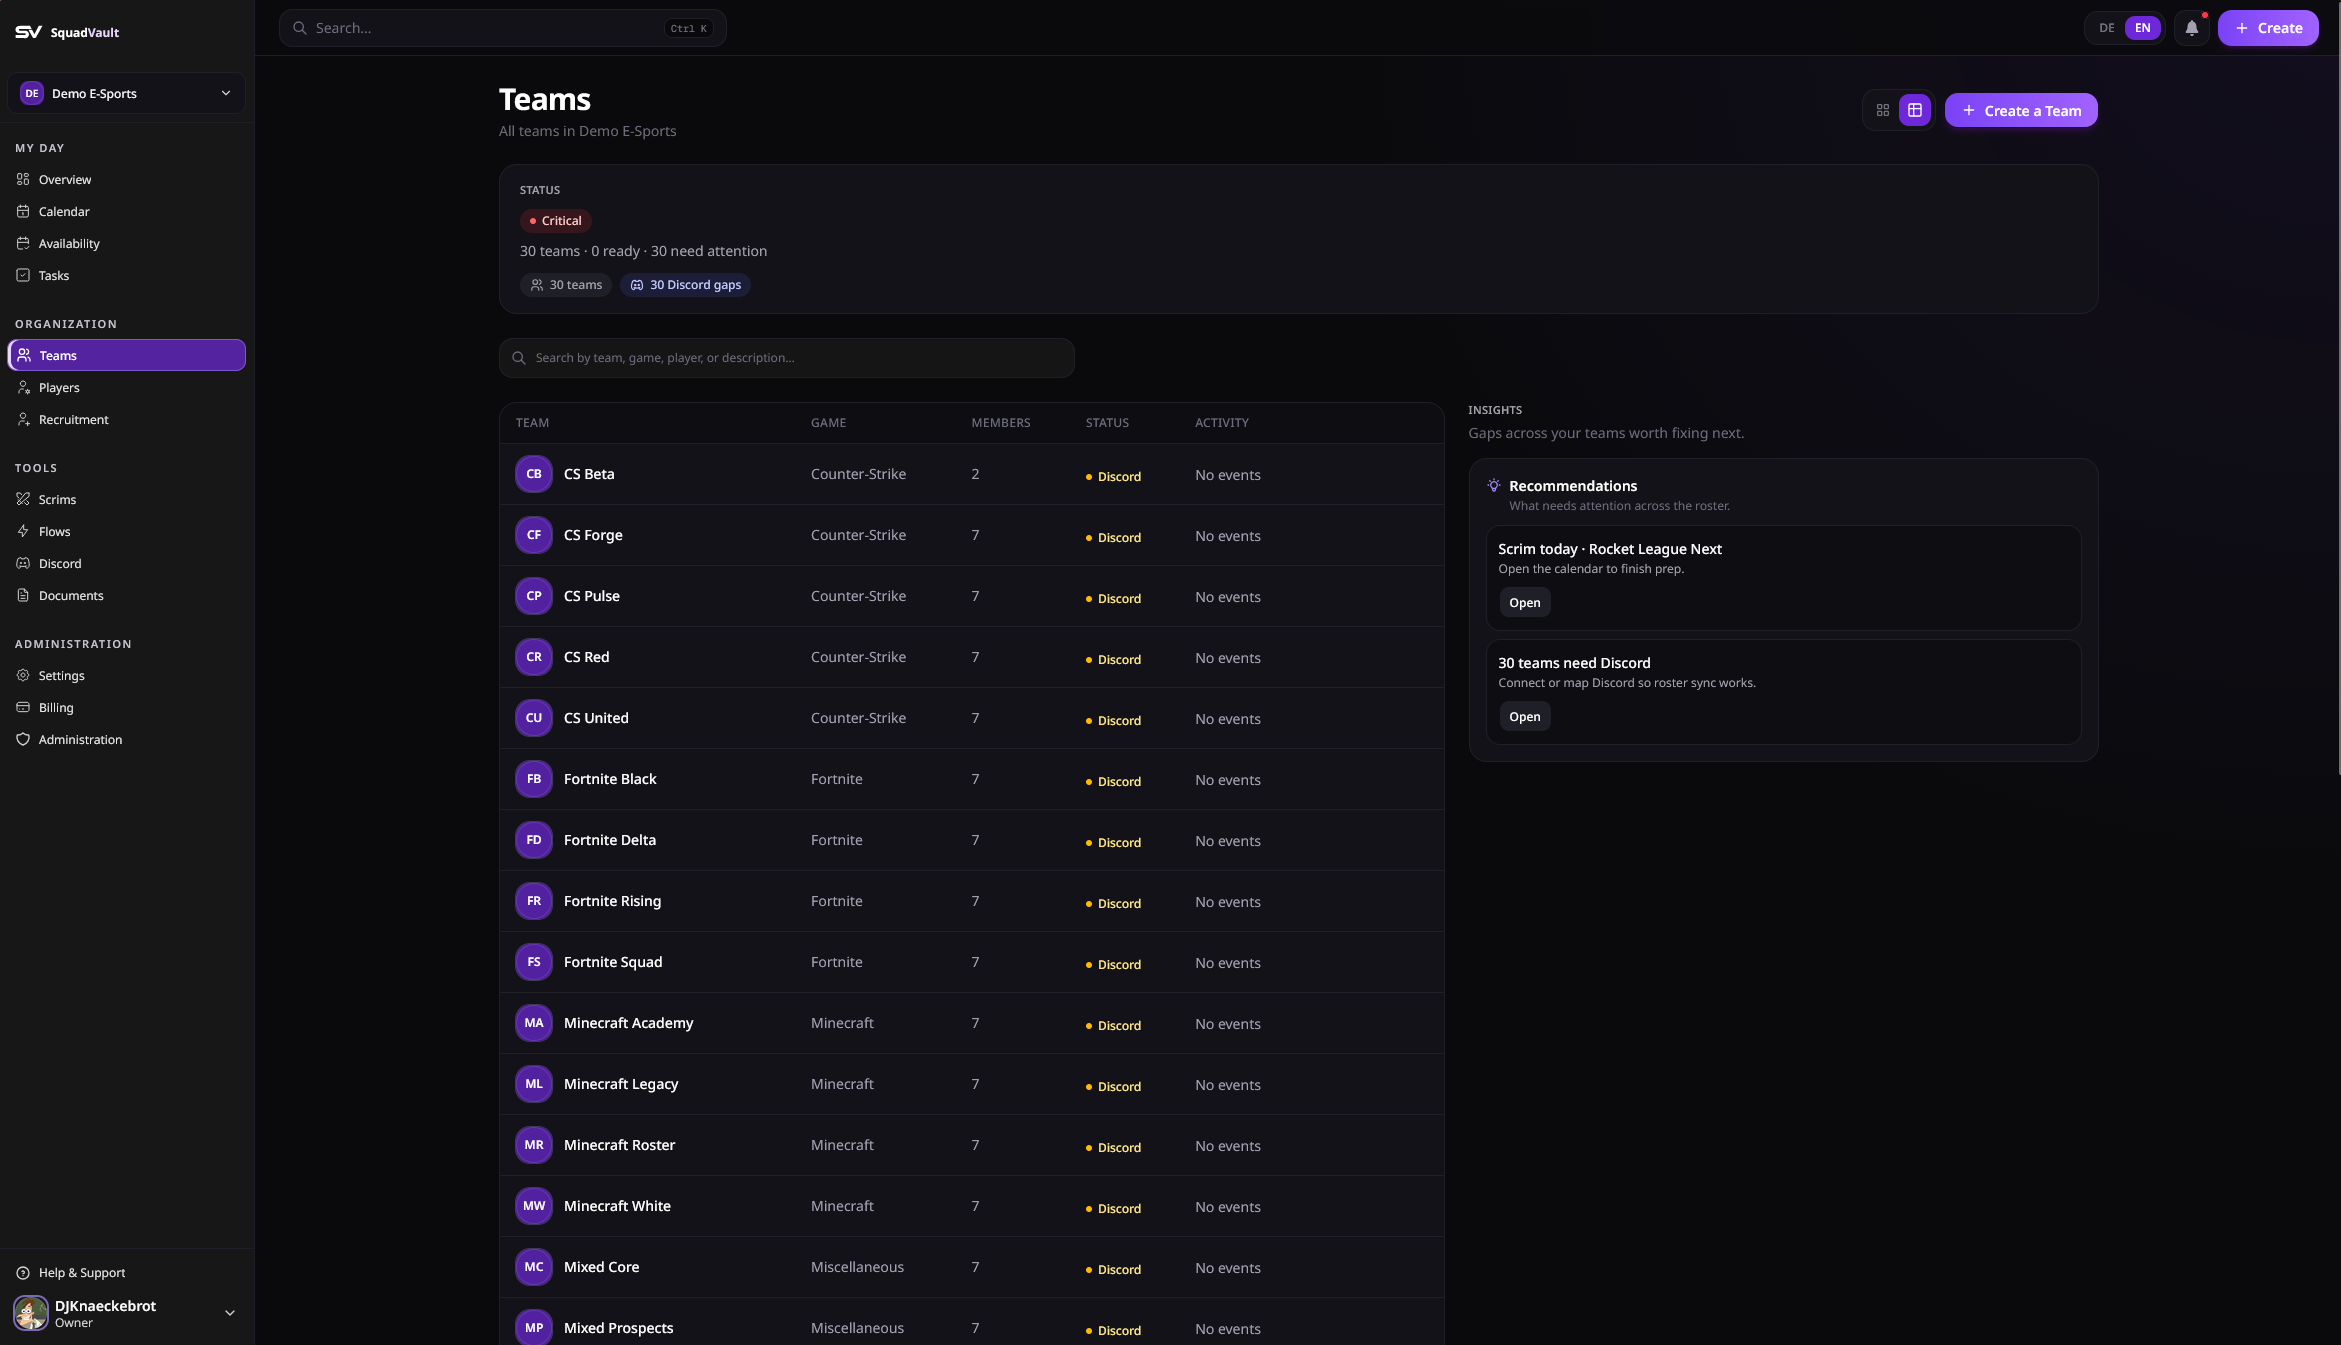
Task: Click the SquadVault logo icon
Action: 28,32
